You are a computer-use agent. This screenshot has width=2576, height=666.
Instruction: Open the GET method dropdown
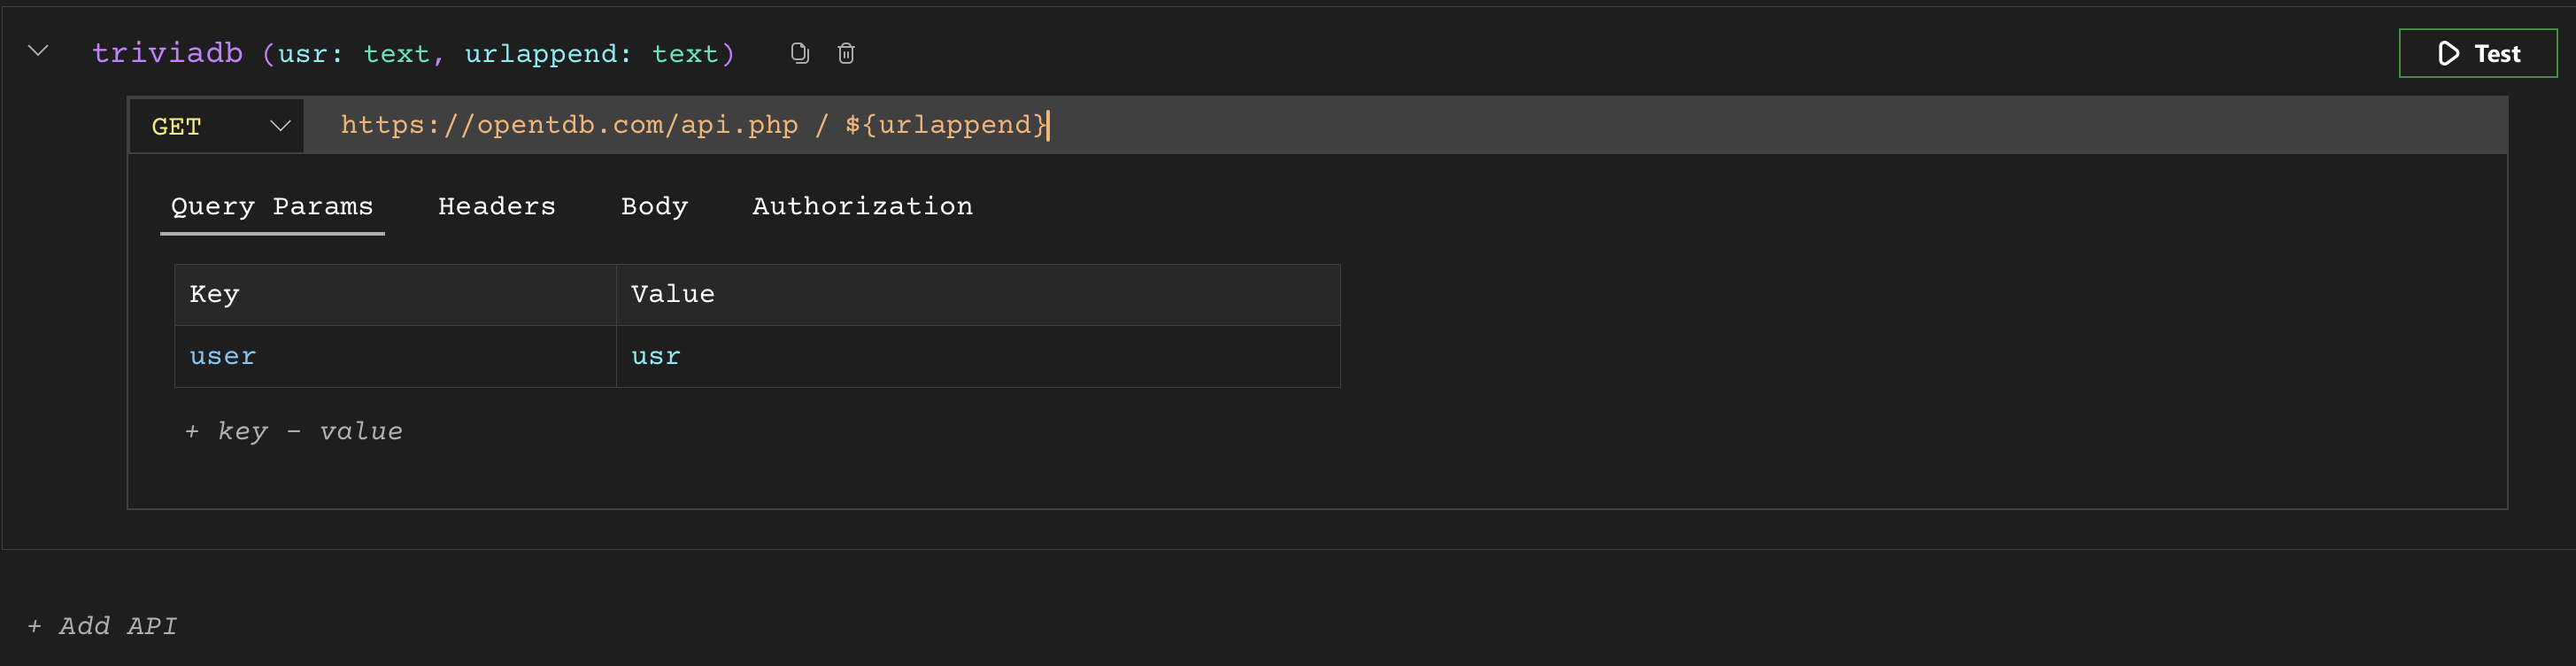tap(217, 126)
